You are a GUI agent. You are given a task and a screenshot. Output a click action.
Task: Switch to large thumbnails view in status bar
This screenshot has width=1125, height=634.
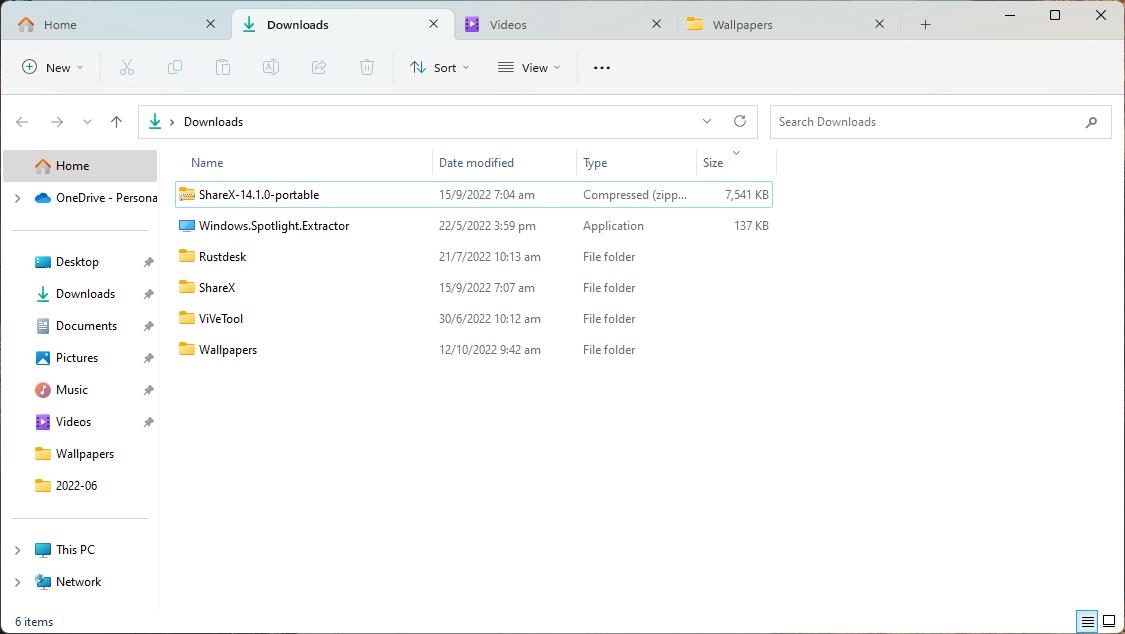pyautogui.click(x=1110, y=621)
